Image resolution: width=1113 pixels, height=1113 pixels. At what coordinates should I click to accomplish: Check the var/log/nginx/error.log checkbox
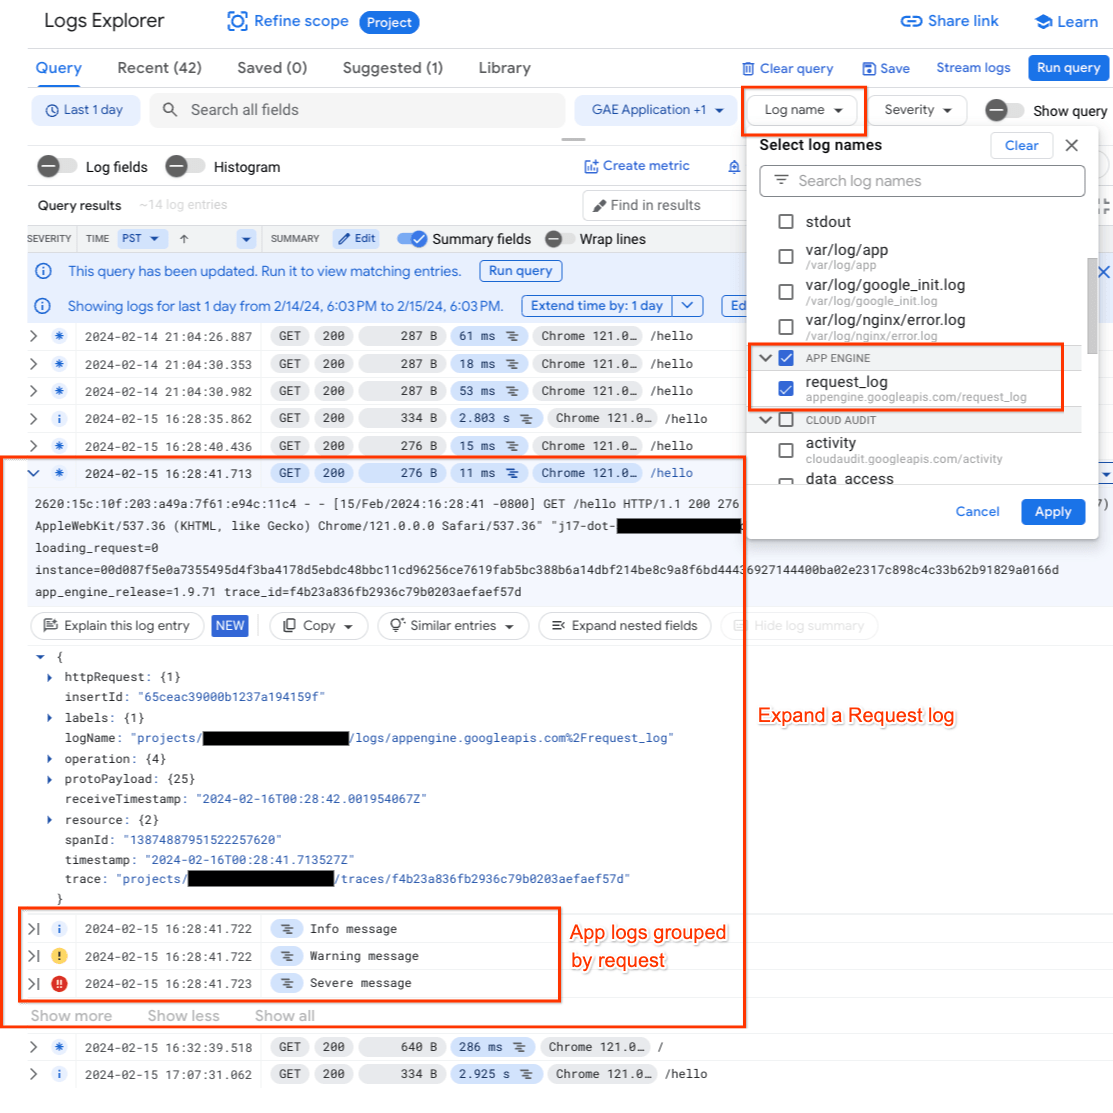[x=786, y=327]
